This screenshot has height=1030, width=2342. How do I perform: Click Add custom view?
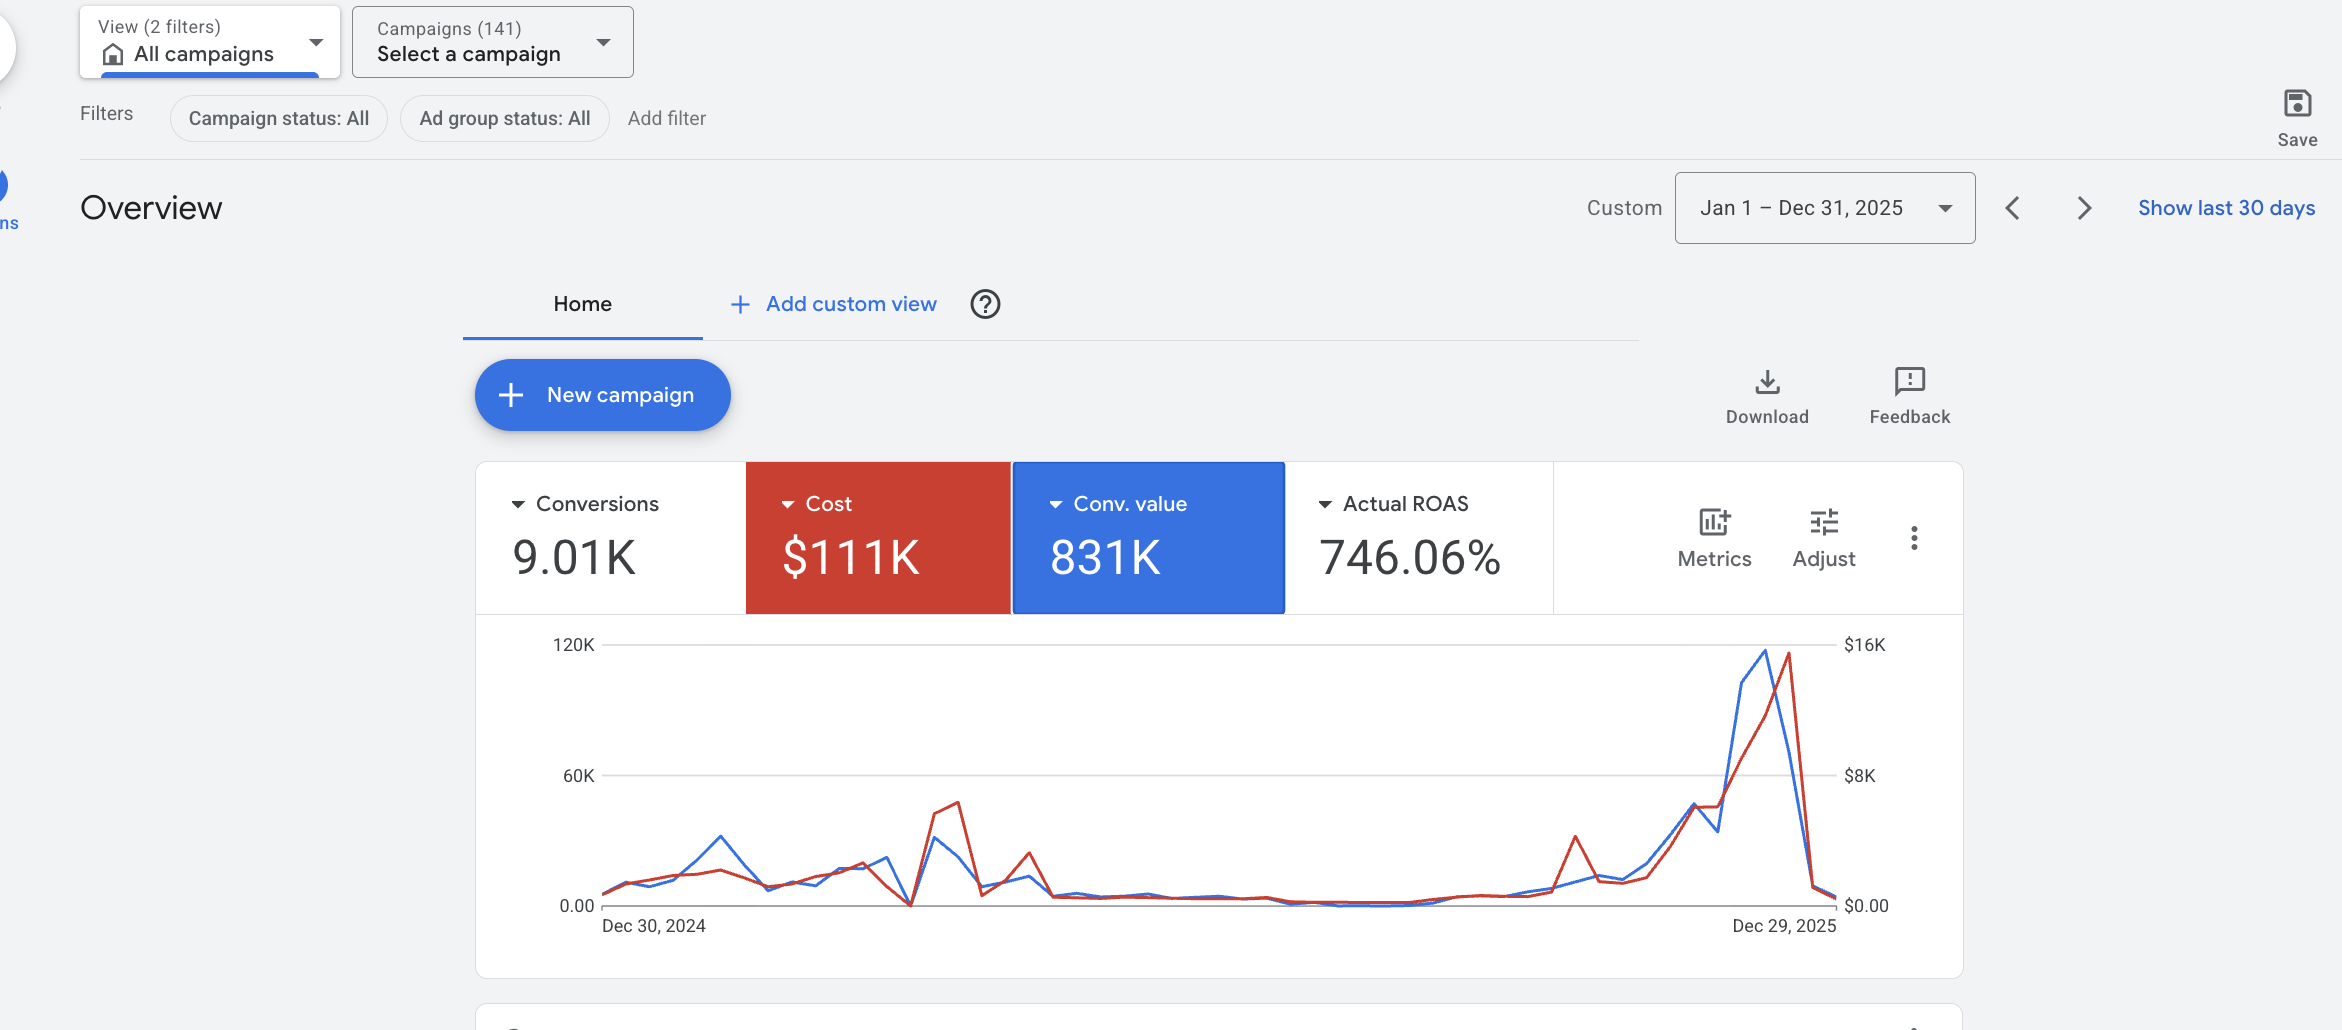coord(851,304)
